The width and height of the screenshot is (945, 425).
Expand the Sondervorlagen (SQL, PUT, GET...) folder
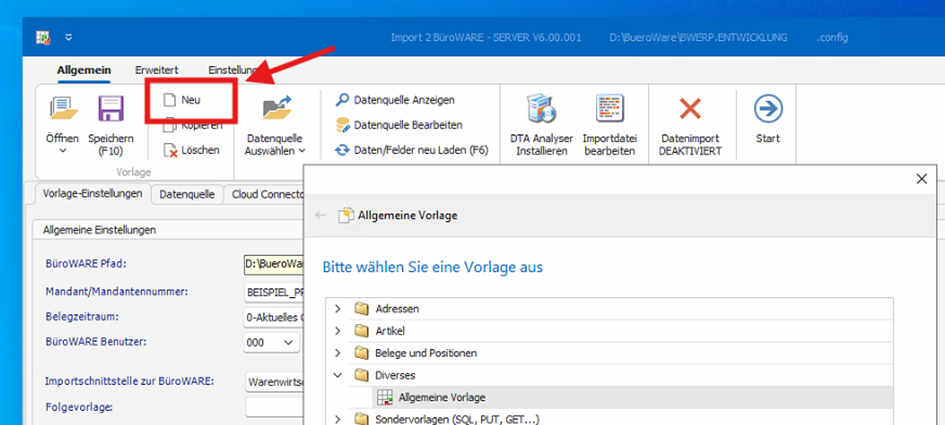338,419
